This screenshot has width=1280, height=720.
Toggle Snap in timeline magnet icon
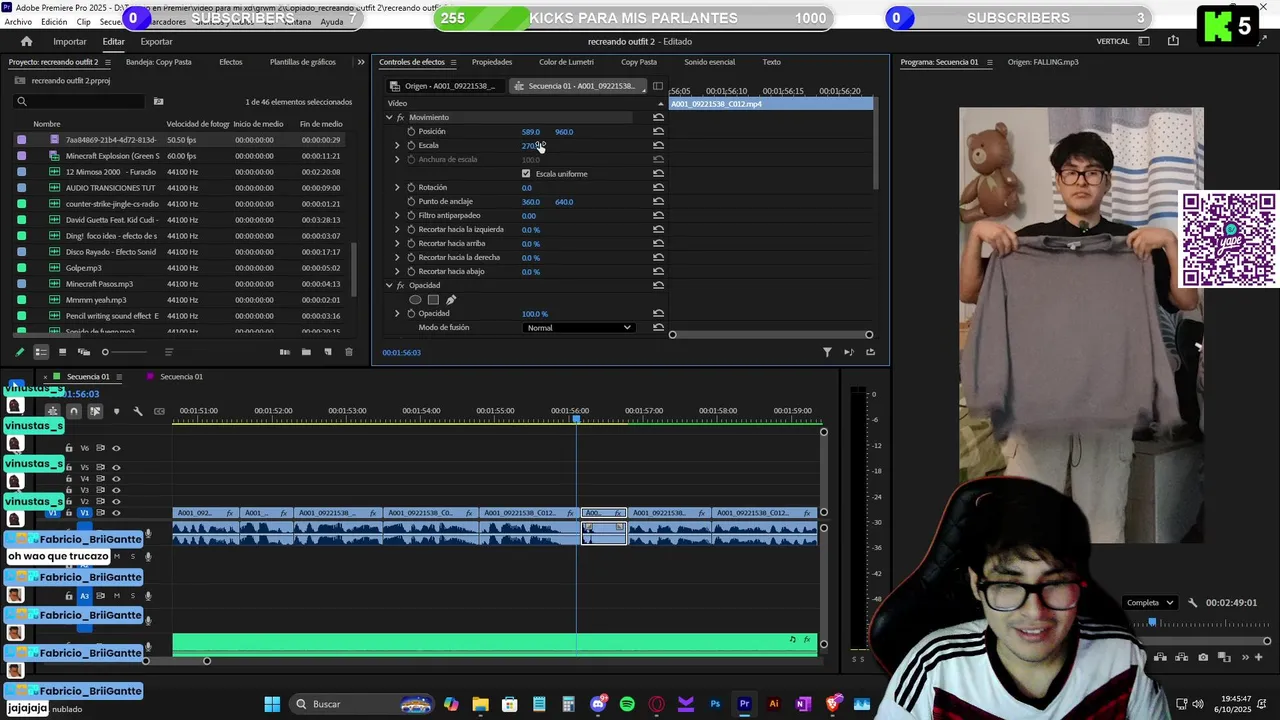click(73, 411)
